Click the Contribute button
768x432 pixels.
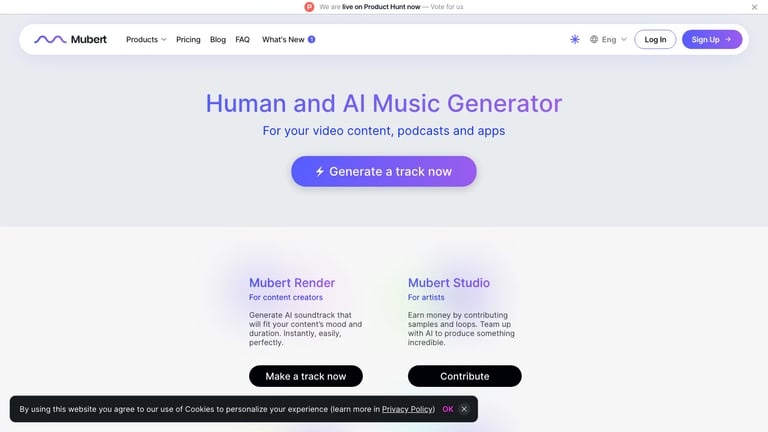(x=464, y=376)
